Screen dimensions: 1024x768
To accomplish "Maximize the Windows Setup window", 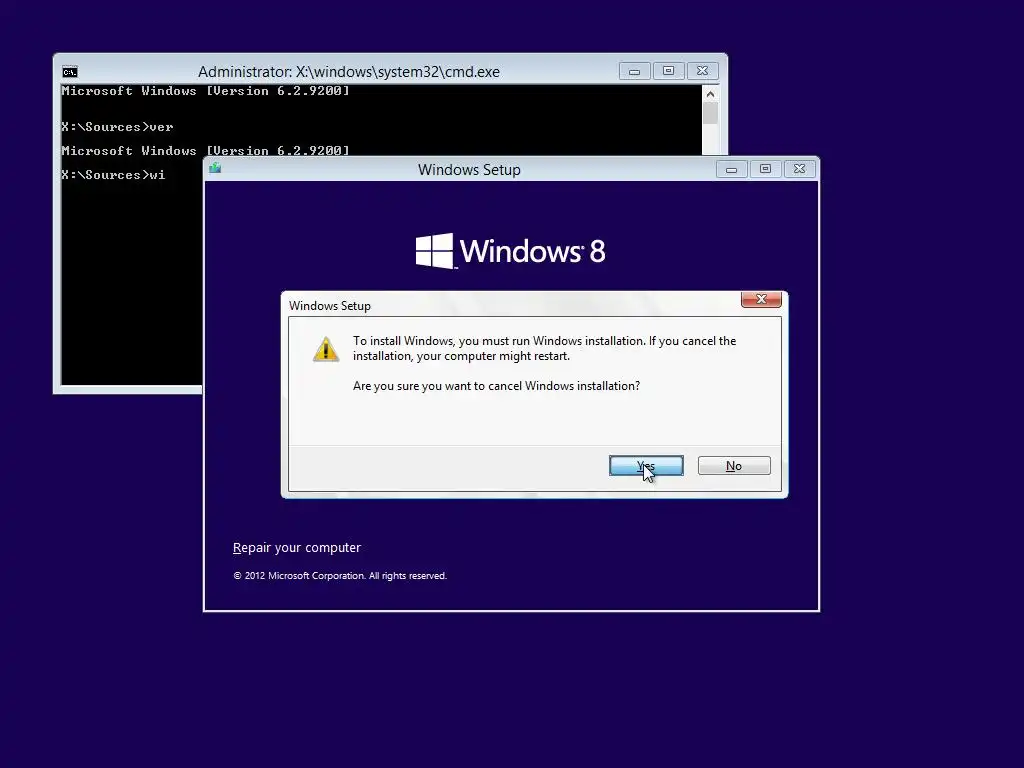I will point(765,169).
